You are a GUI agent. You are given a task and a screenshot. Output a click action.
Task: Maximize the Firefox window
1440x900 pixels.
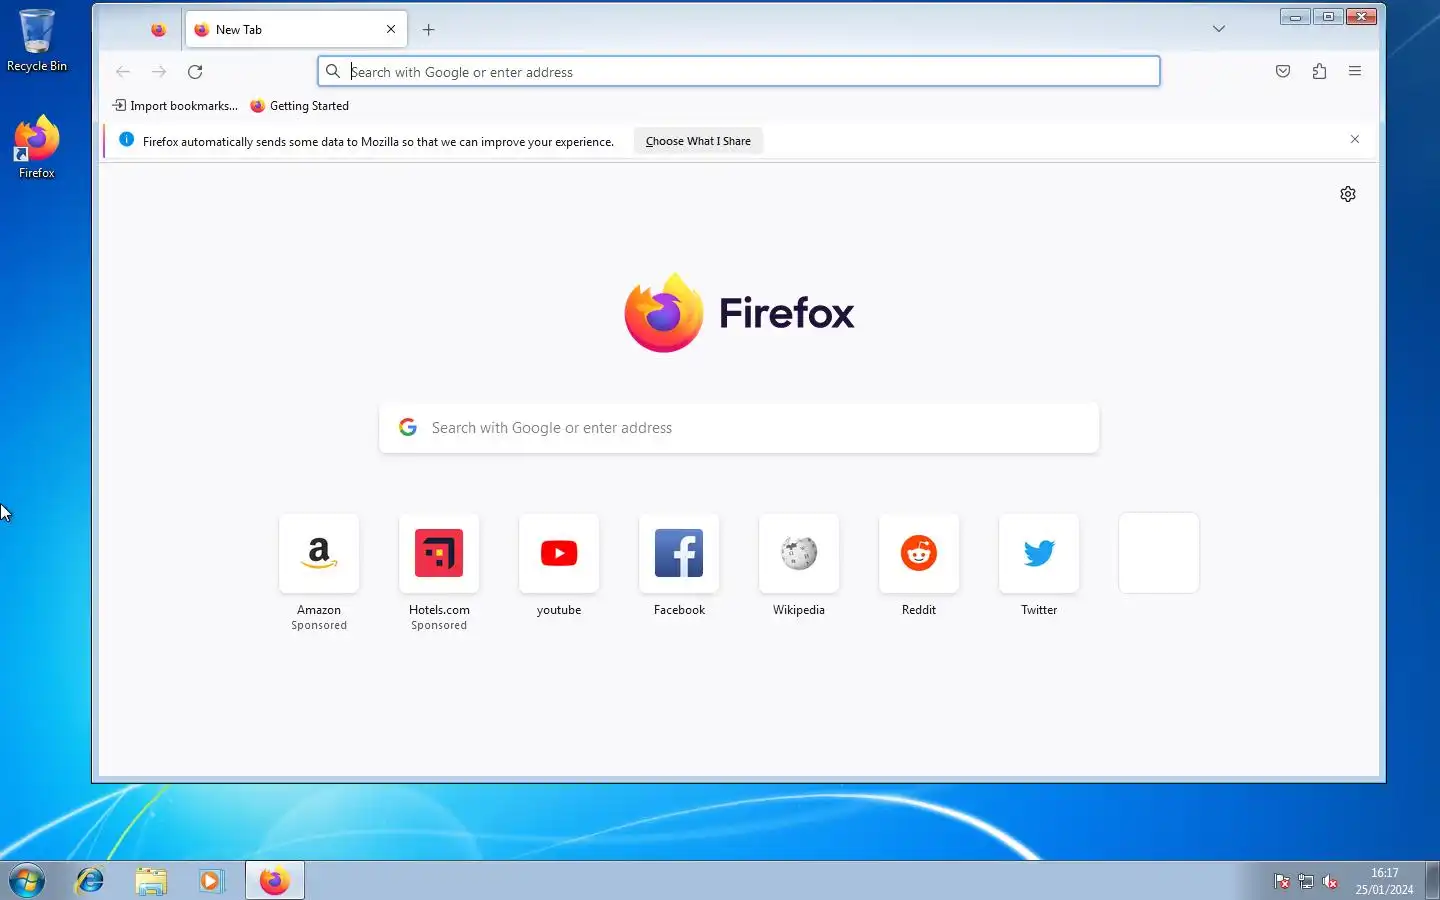pos(1328,16)
